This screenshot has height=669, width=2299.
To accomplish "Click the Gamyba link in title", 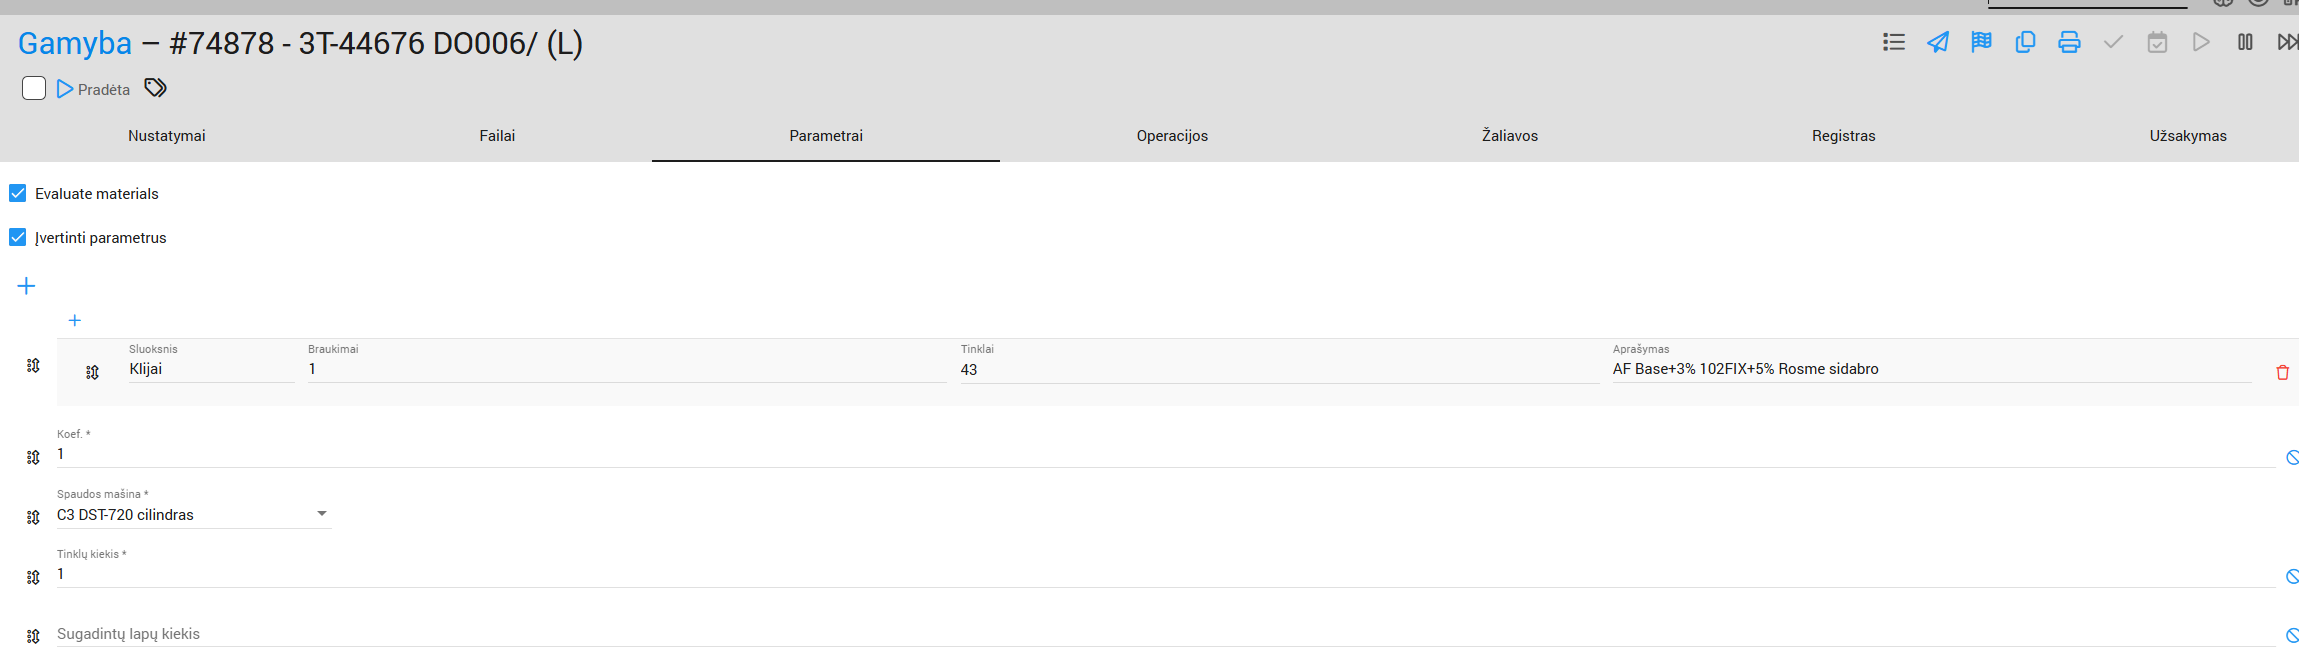I will click(75, 43).
